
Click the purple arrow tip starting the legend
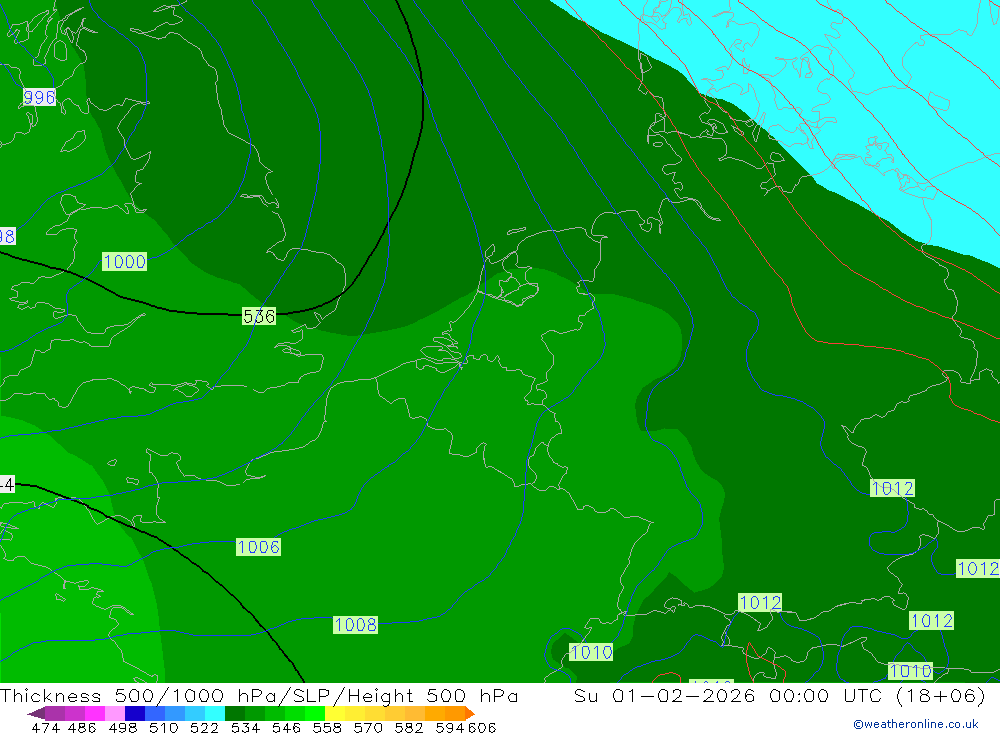point(36,713)
